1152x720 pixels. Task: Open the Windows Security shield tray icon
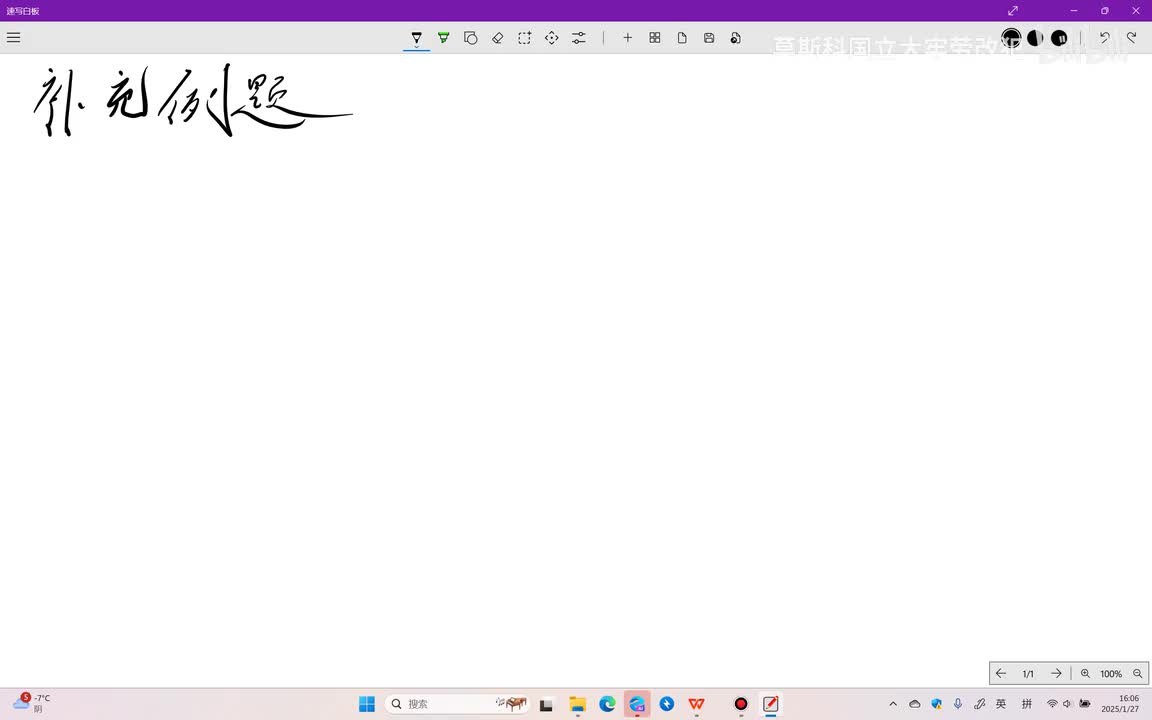[937, 704]
